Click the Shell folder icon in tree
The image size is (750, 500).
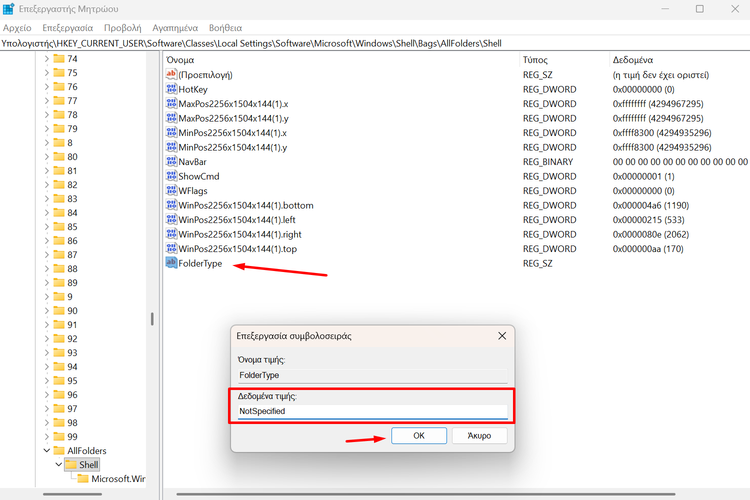71,465
